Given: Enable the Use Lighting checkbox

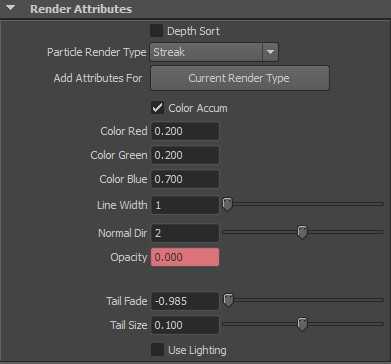Looking at the screenshot, I should [157, 350].
